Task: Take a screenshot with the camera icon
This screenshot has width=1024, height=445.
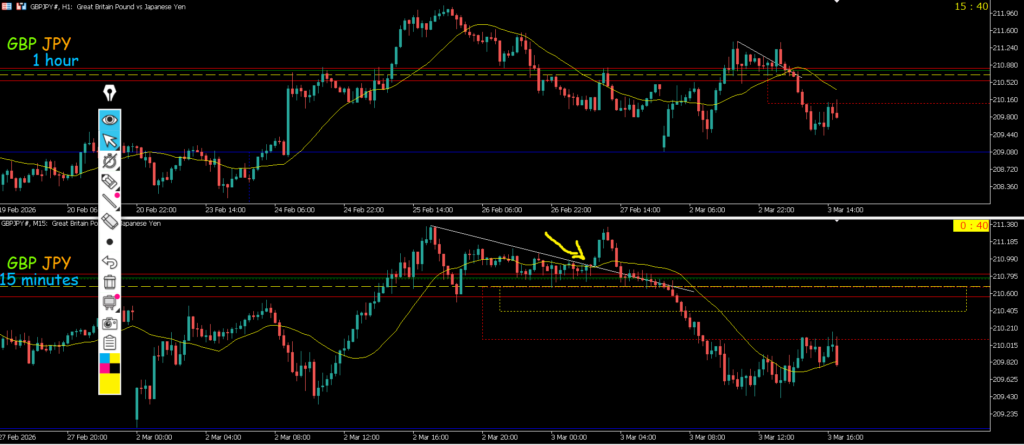Action: pyautogui.click(x=110, y=324)
